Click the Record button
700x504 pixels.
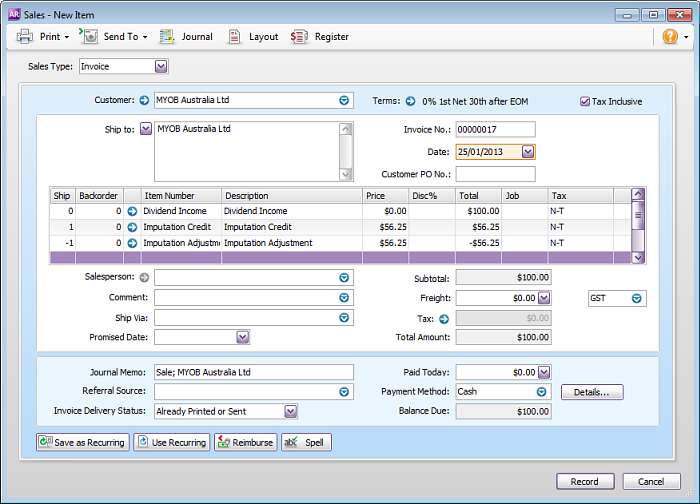pyautogui.click(x=585, y=481)
